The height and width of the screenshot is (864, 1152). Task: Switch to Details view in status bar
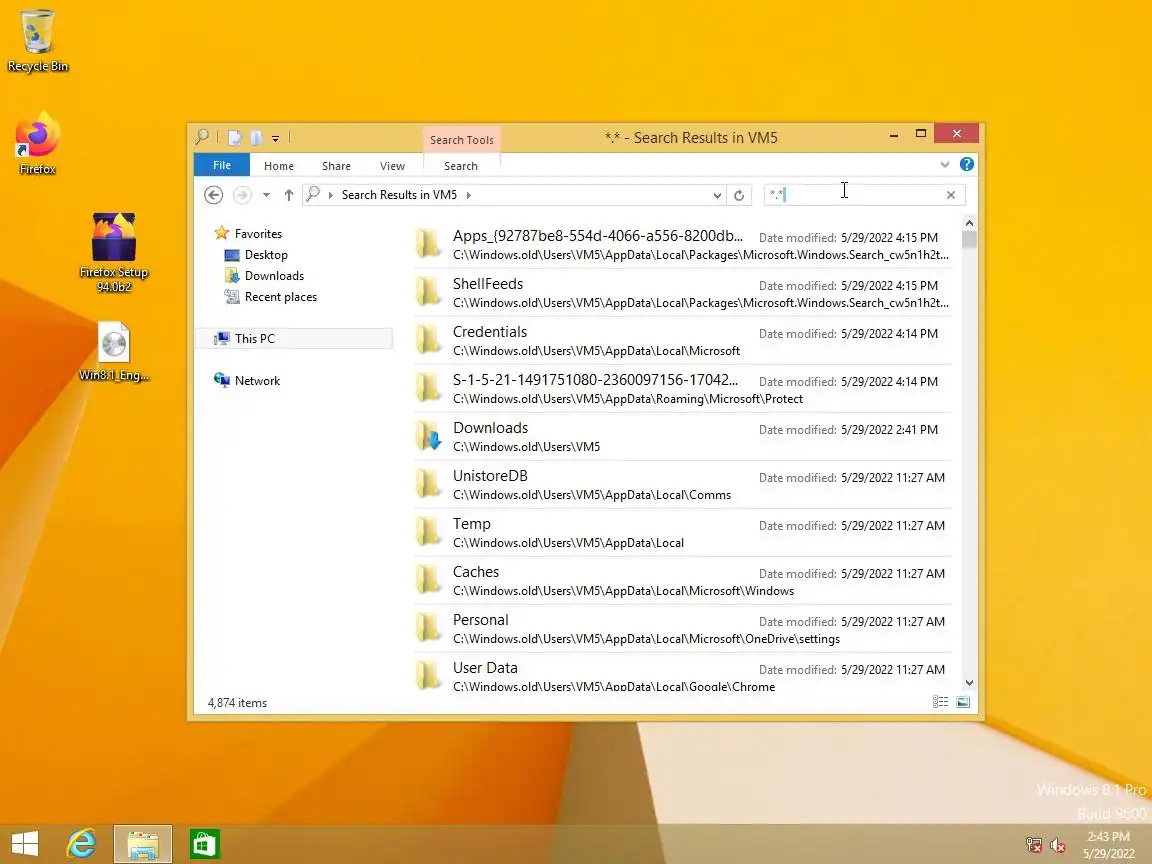(940, 702)
